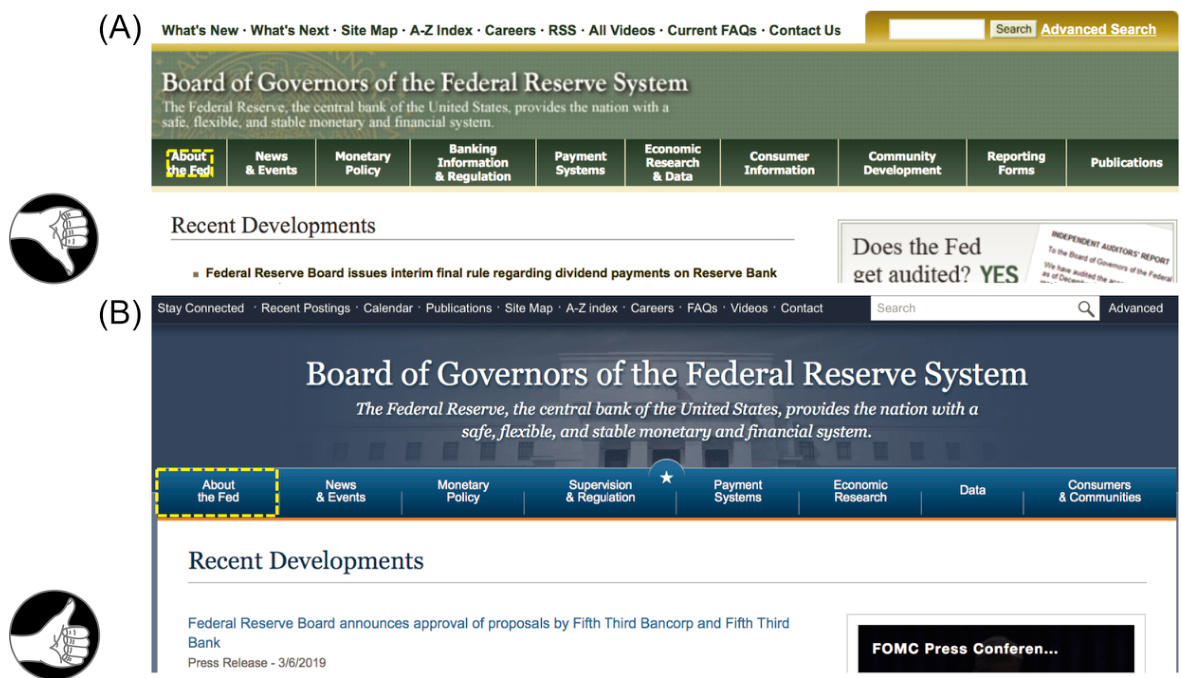Select News & Events in green navigation bar
Viewport: 1182px width, 678px height.
tap(271, 163)
